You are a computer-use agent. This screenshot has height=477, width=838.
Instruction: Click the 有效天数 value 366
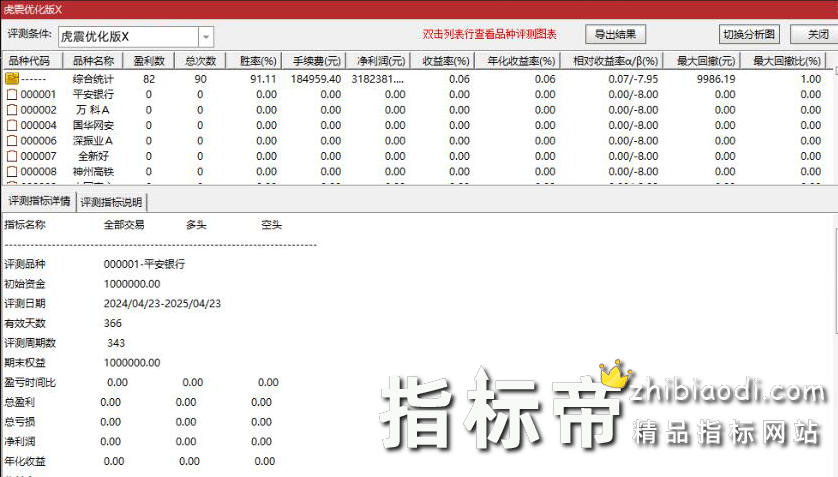(113, 323)
